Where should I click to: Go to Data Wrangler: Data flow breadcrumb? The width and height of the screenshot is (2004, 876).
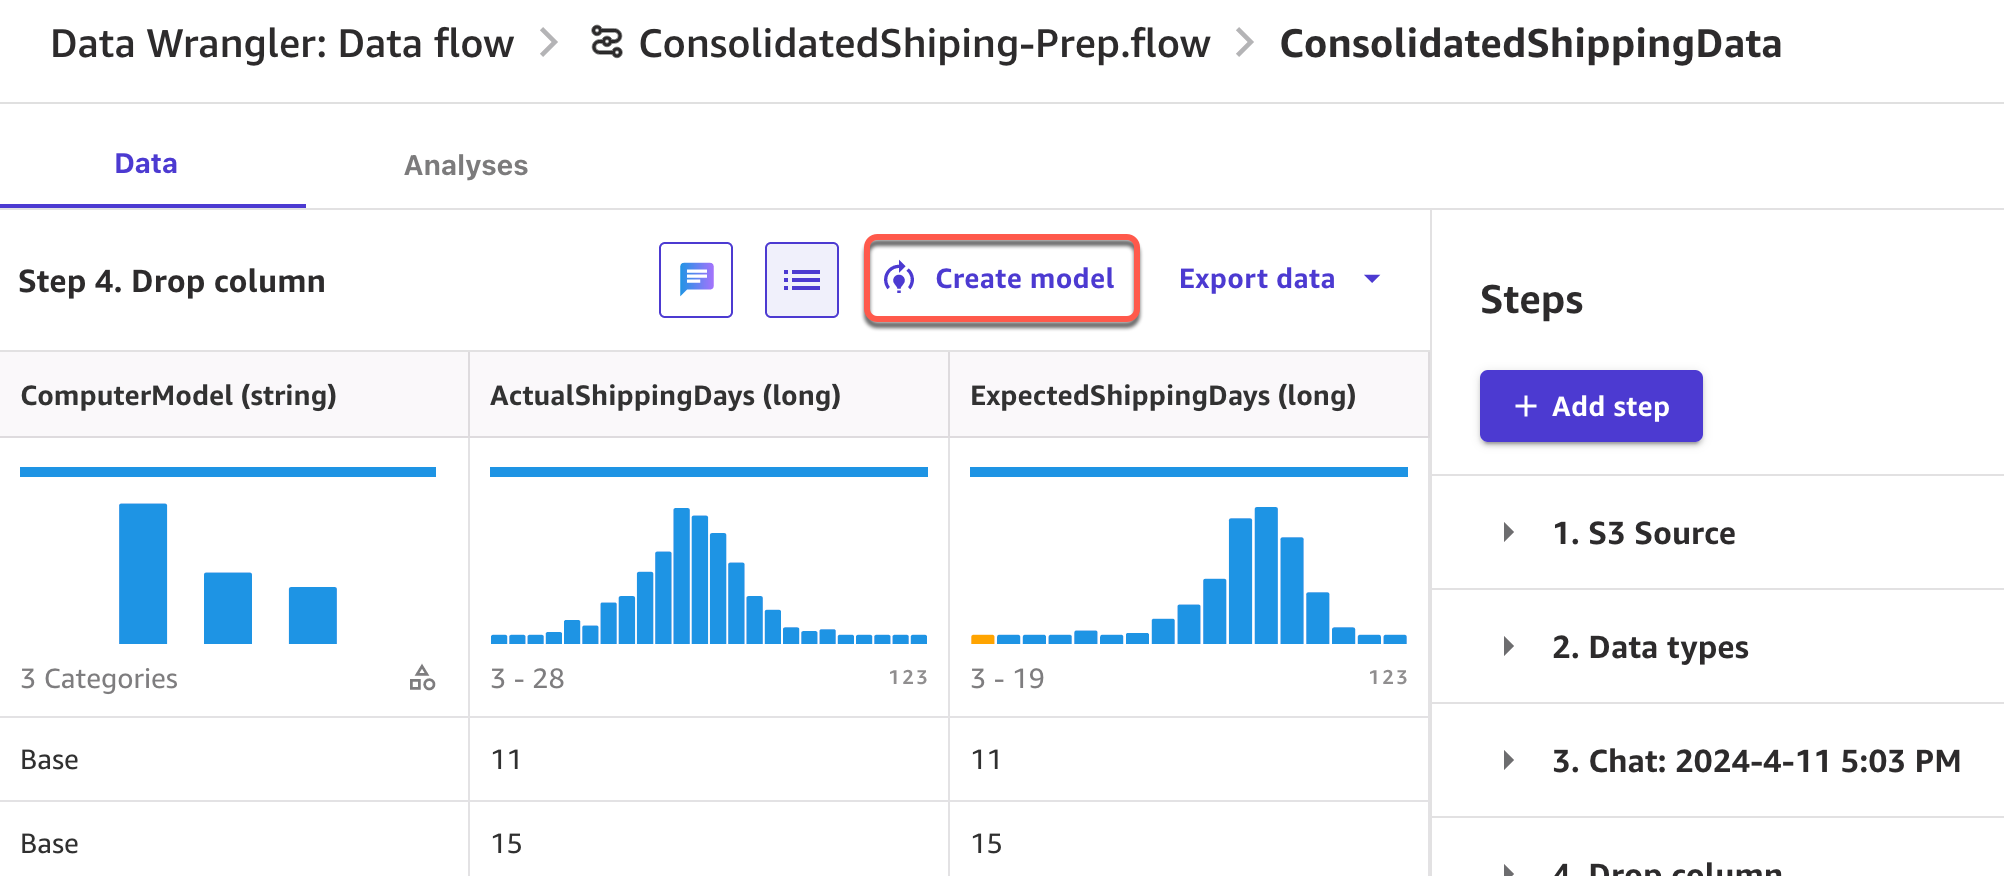pyautogui.click(x=282, y=44)
